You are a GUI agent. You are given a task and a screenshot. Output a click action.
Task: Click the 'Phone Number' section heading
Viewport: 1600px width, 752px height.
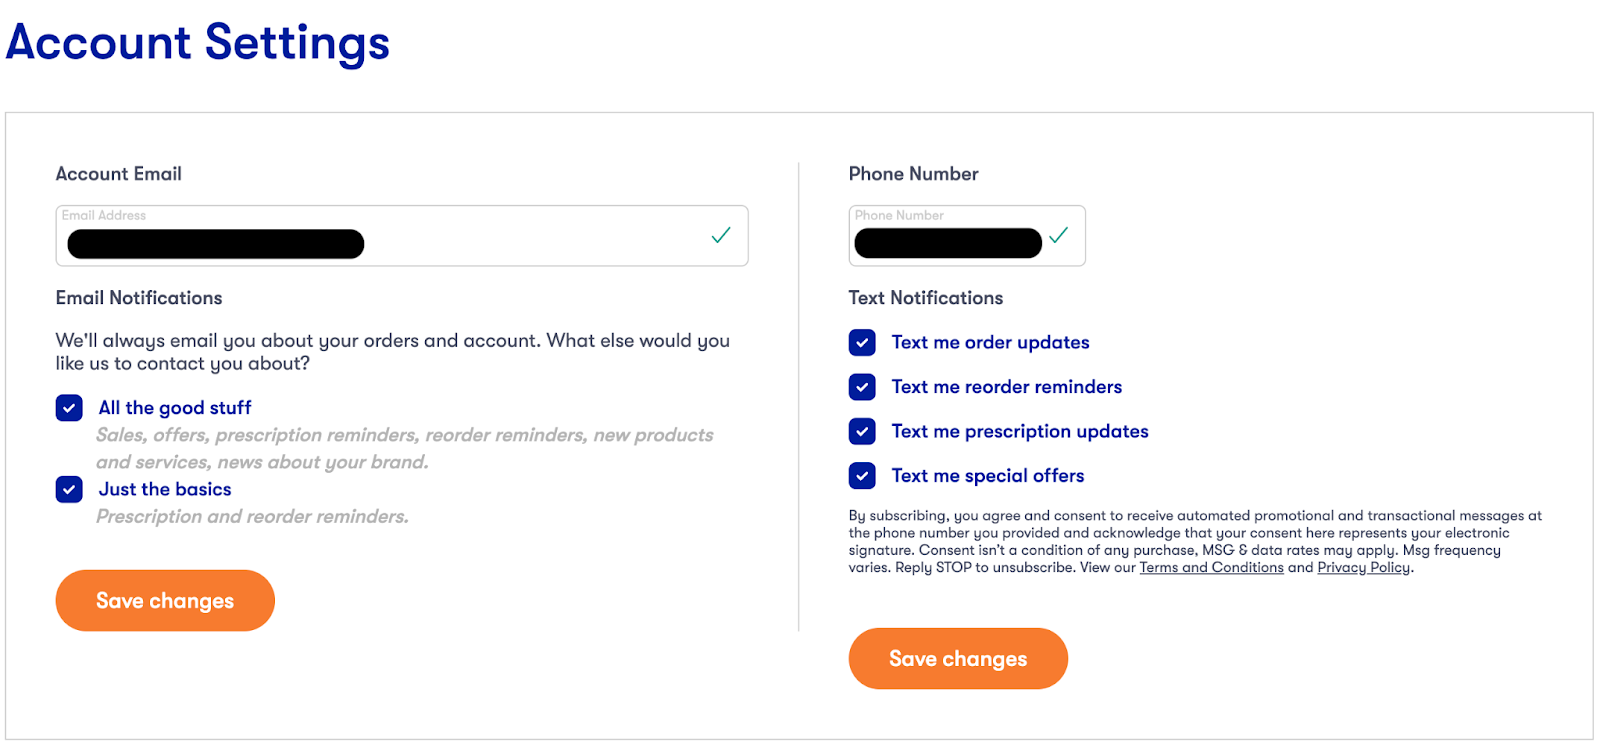(913, 174)
